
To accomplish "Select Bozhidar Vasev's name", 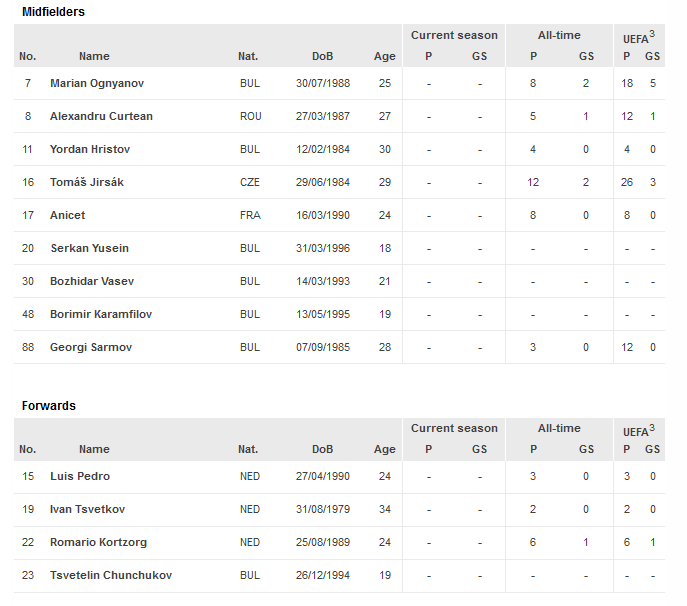I will pyautogui.click(x=92, y=281).
